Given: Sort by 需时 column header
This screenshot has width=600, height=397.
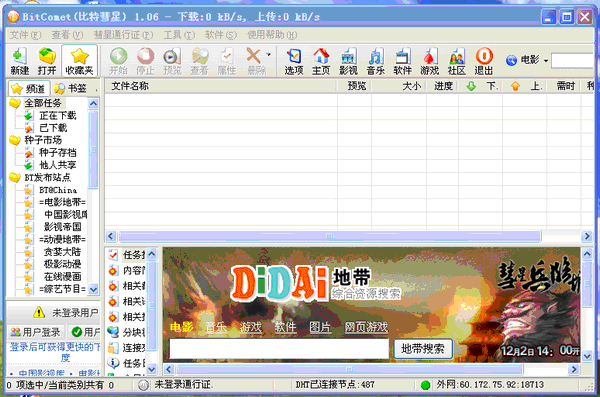Looking at the screenshot, I should pos(564,86).
